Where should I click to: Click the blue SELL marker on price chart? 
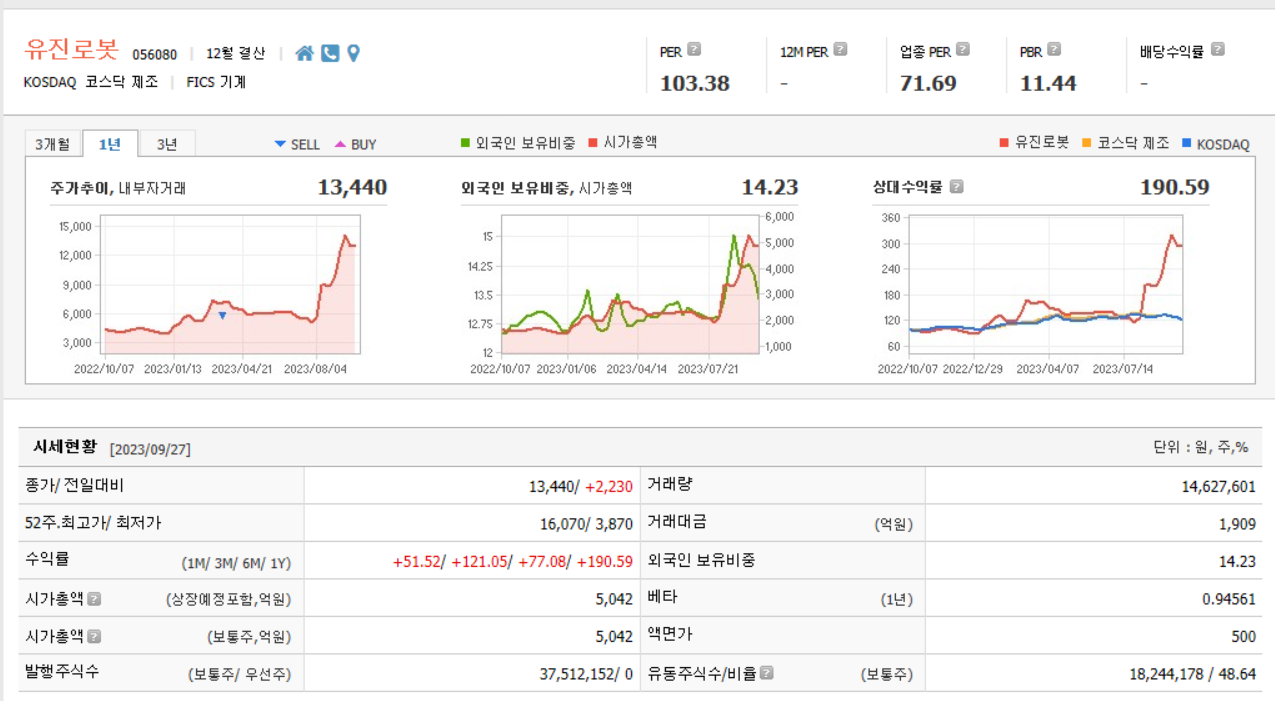(x=222, y=315)
